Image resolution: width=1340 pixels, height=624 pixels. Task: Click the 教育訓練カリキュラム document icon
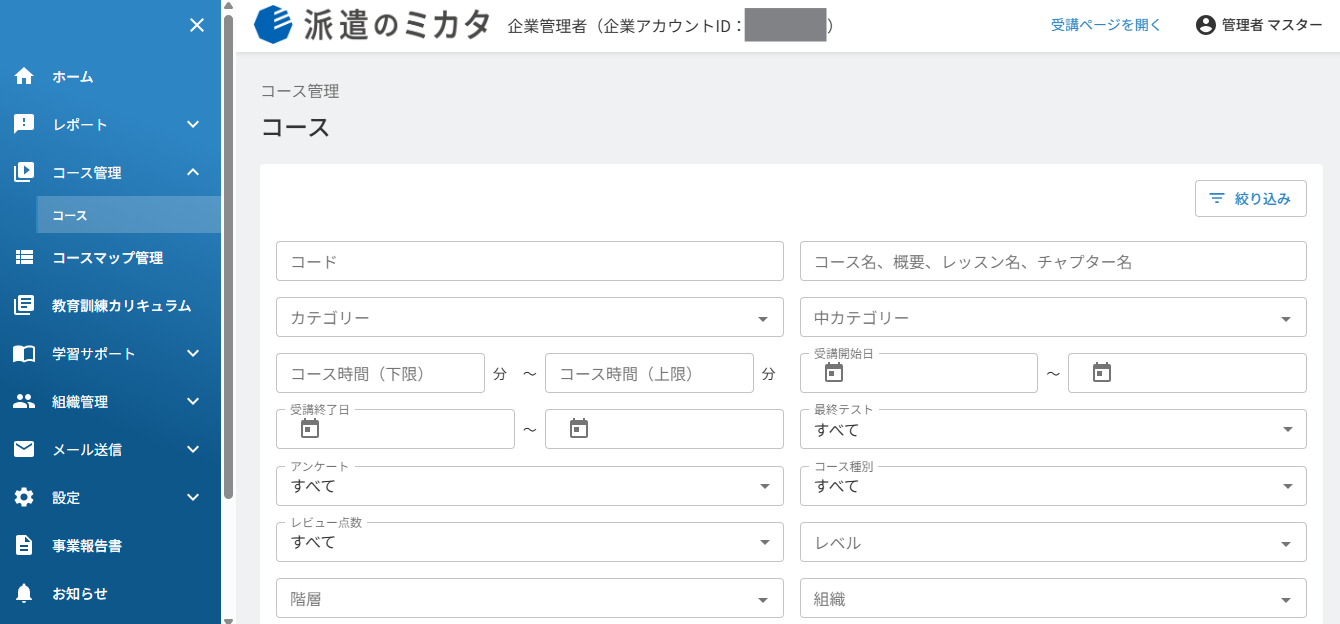24,306
